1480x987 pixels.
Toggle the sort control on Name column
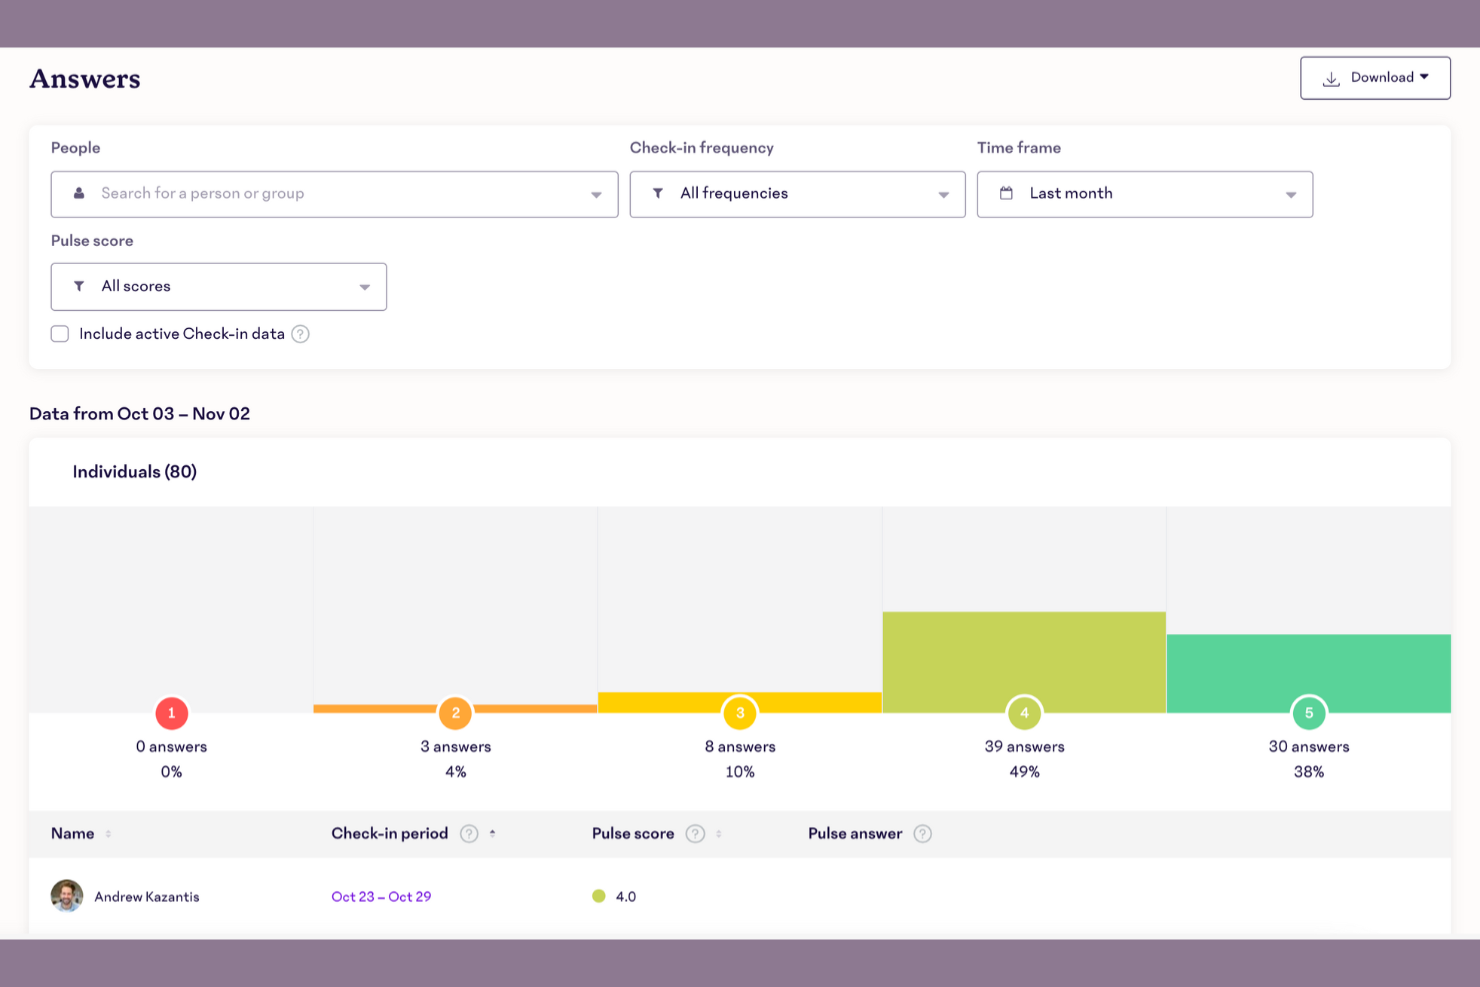tap(108, 833)
